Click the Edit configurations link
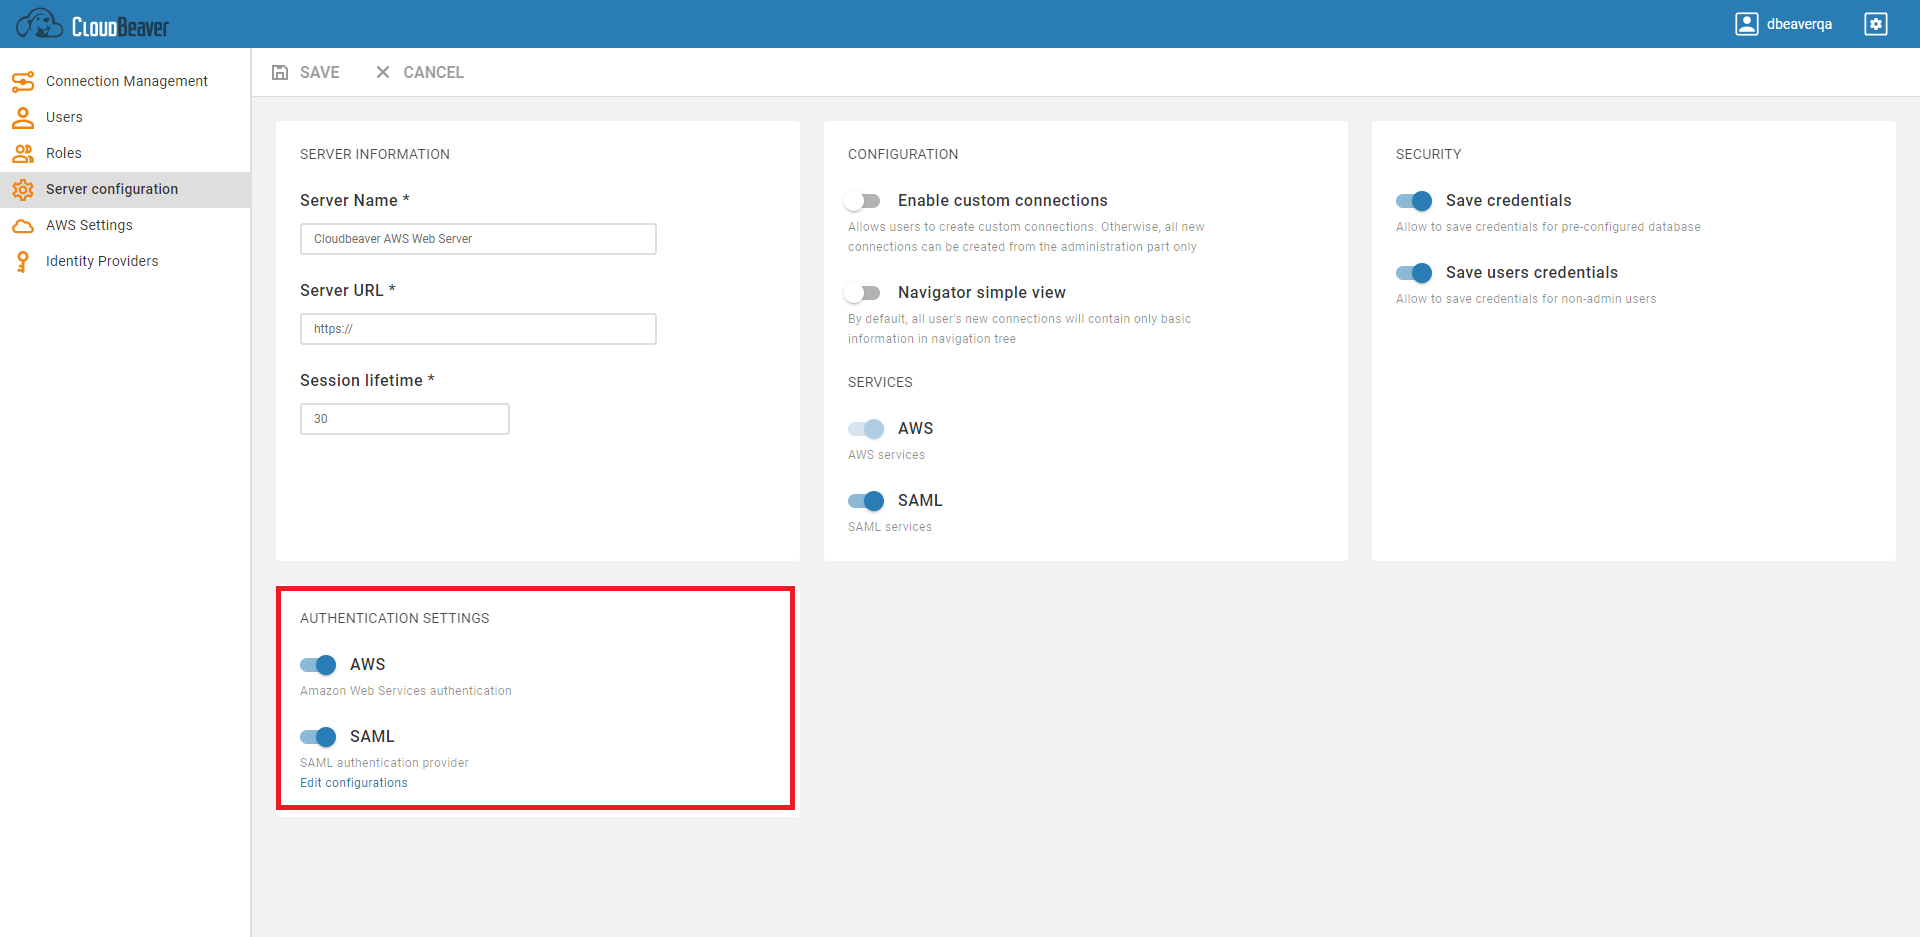The image size is (1920, 937). pos(353,782)
